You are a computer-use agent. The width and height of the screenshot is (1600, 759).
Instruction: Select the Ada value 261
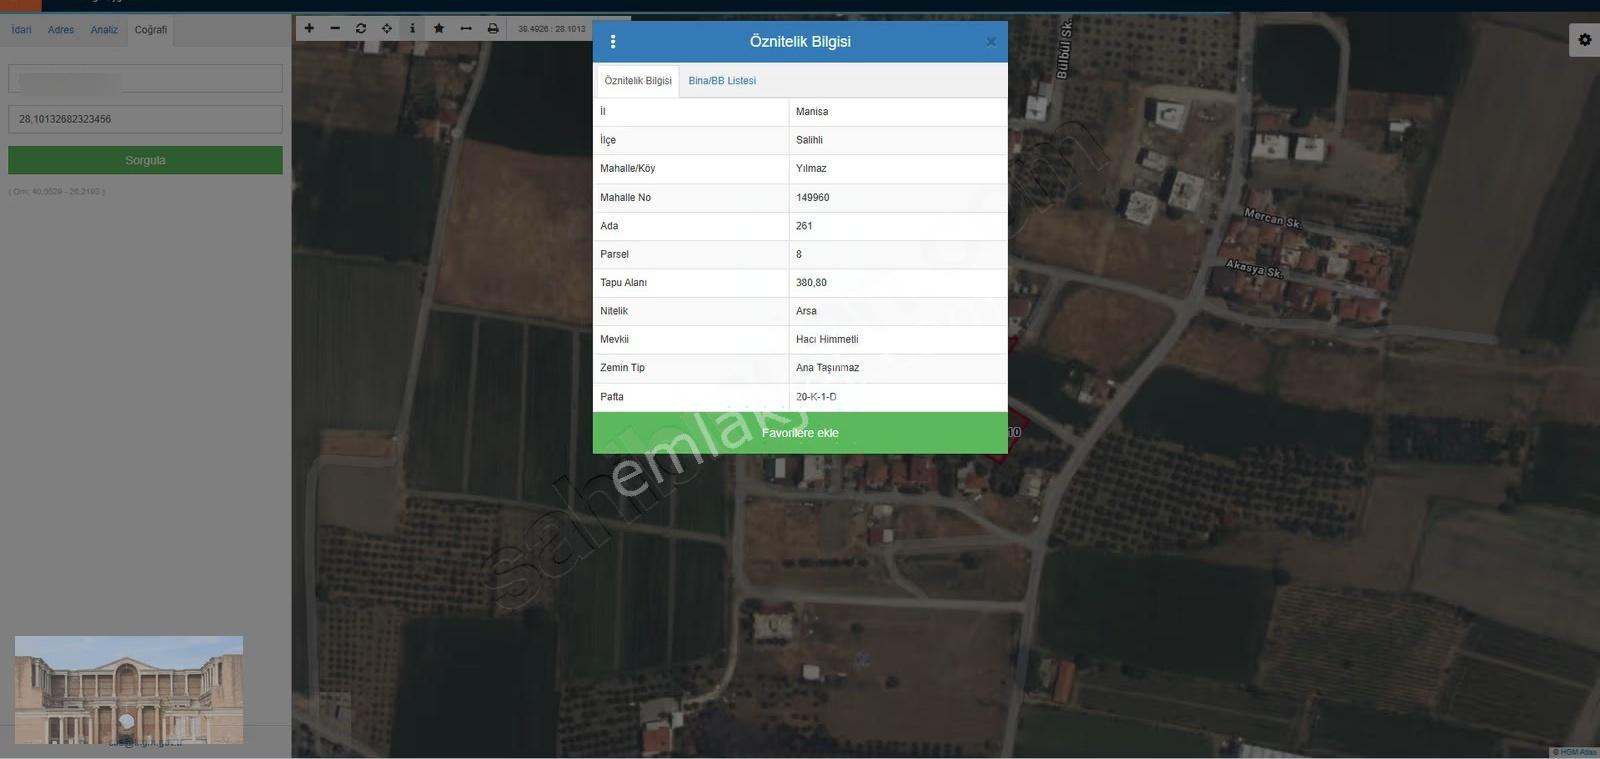click(804, 226)
